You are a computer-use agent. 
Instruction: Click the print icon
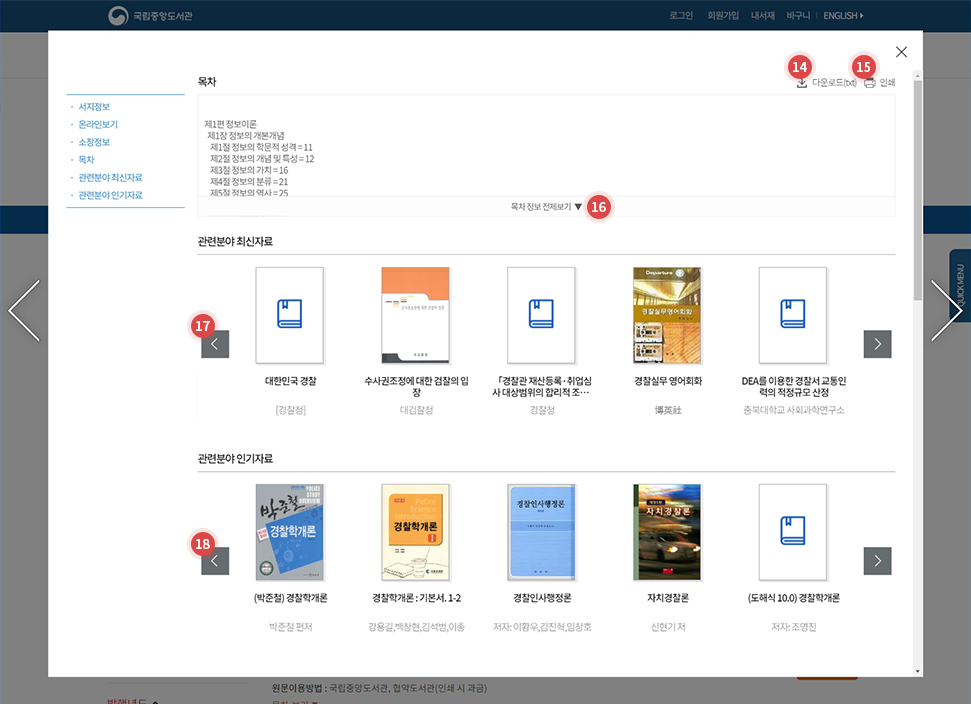click(x=869, y=83)
